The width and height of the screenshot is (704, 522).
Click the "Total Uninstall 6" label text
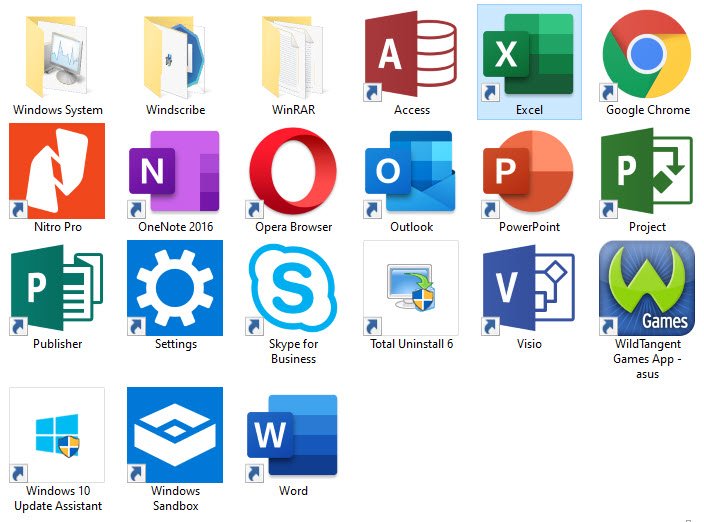pyautogui.click(x=411, y=344)
